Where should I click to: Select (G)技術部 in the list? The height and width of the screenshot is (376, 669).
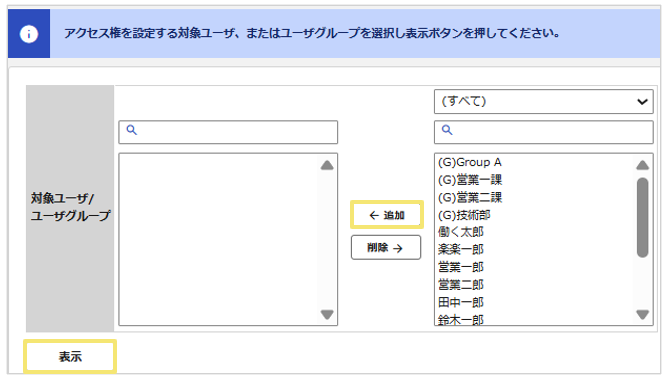pyautogui.click(x=464, y=215)
